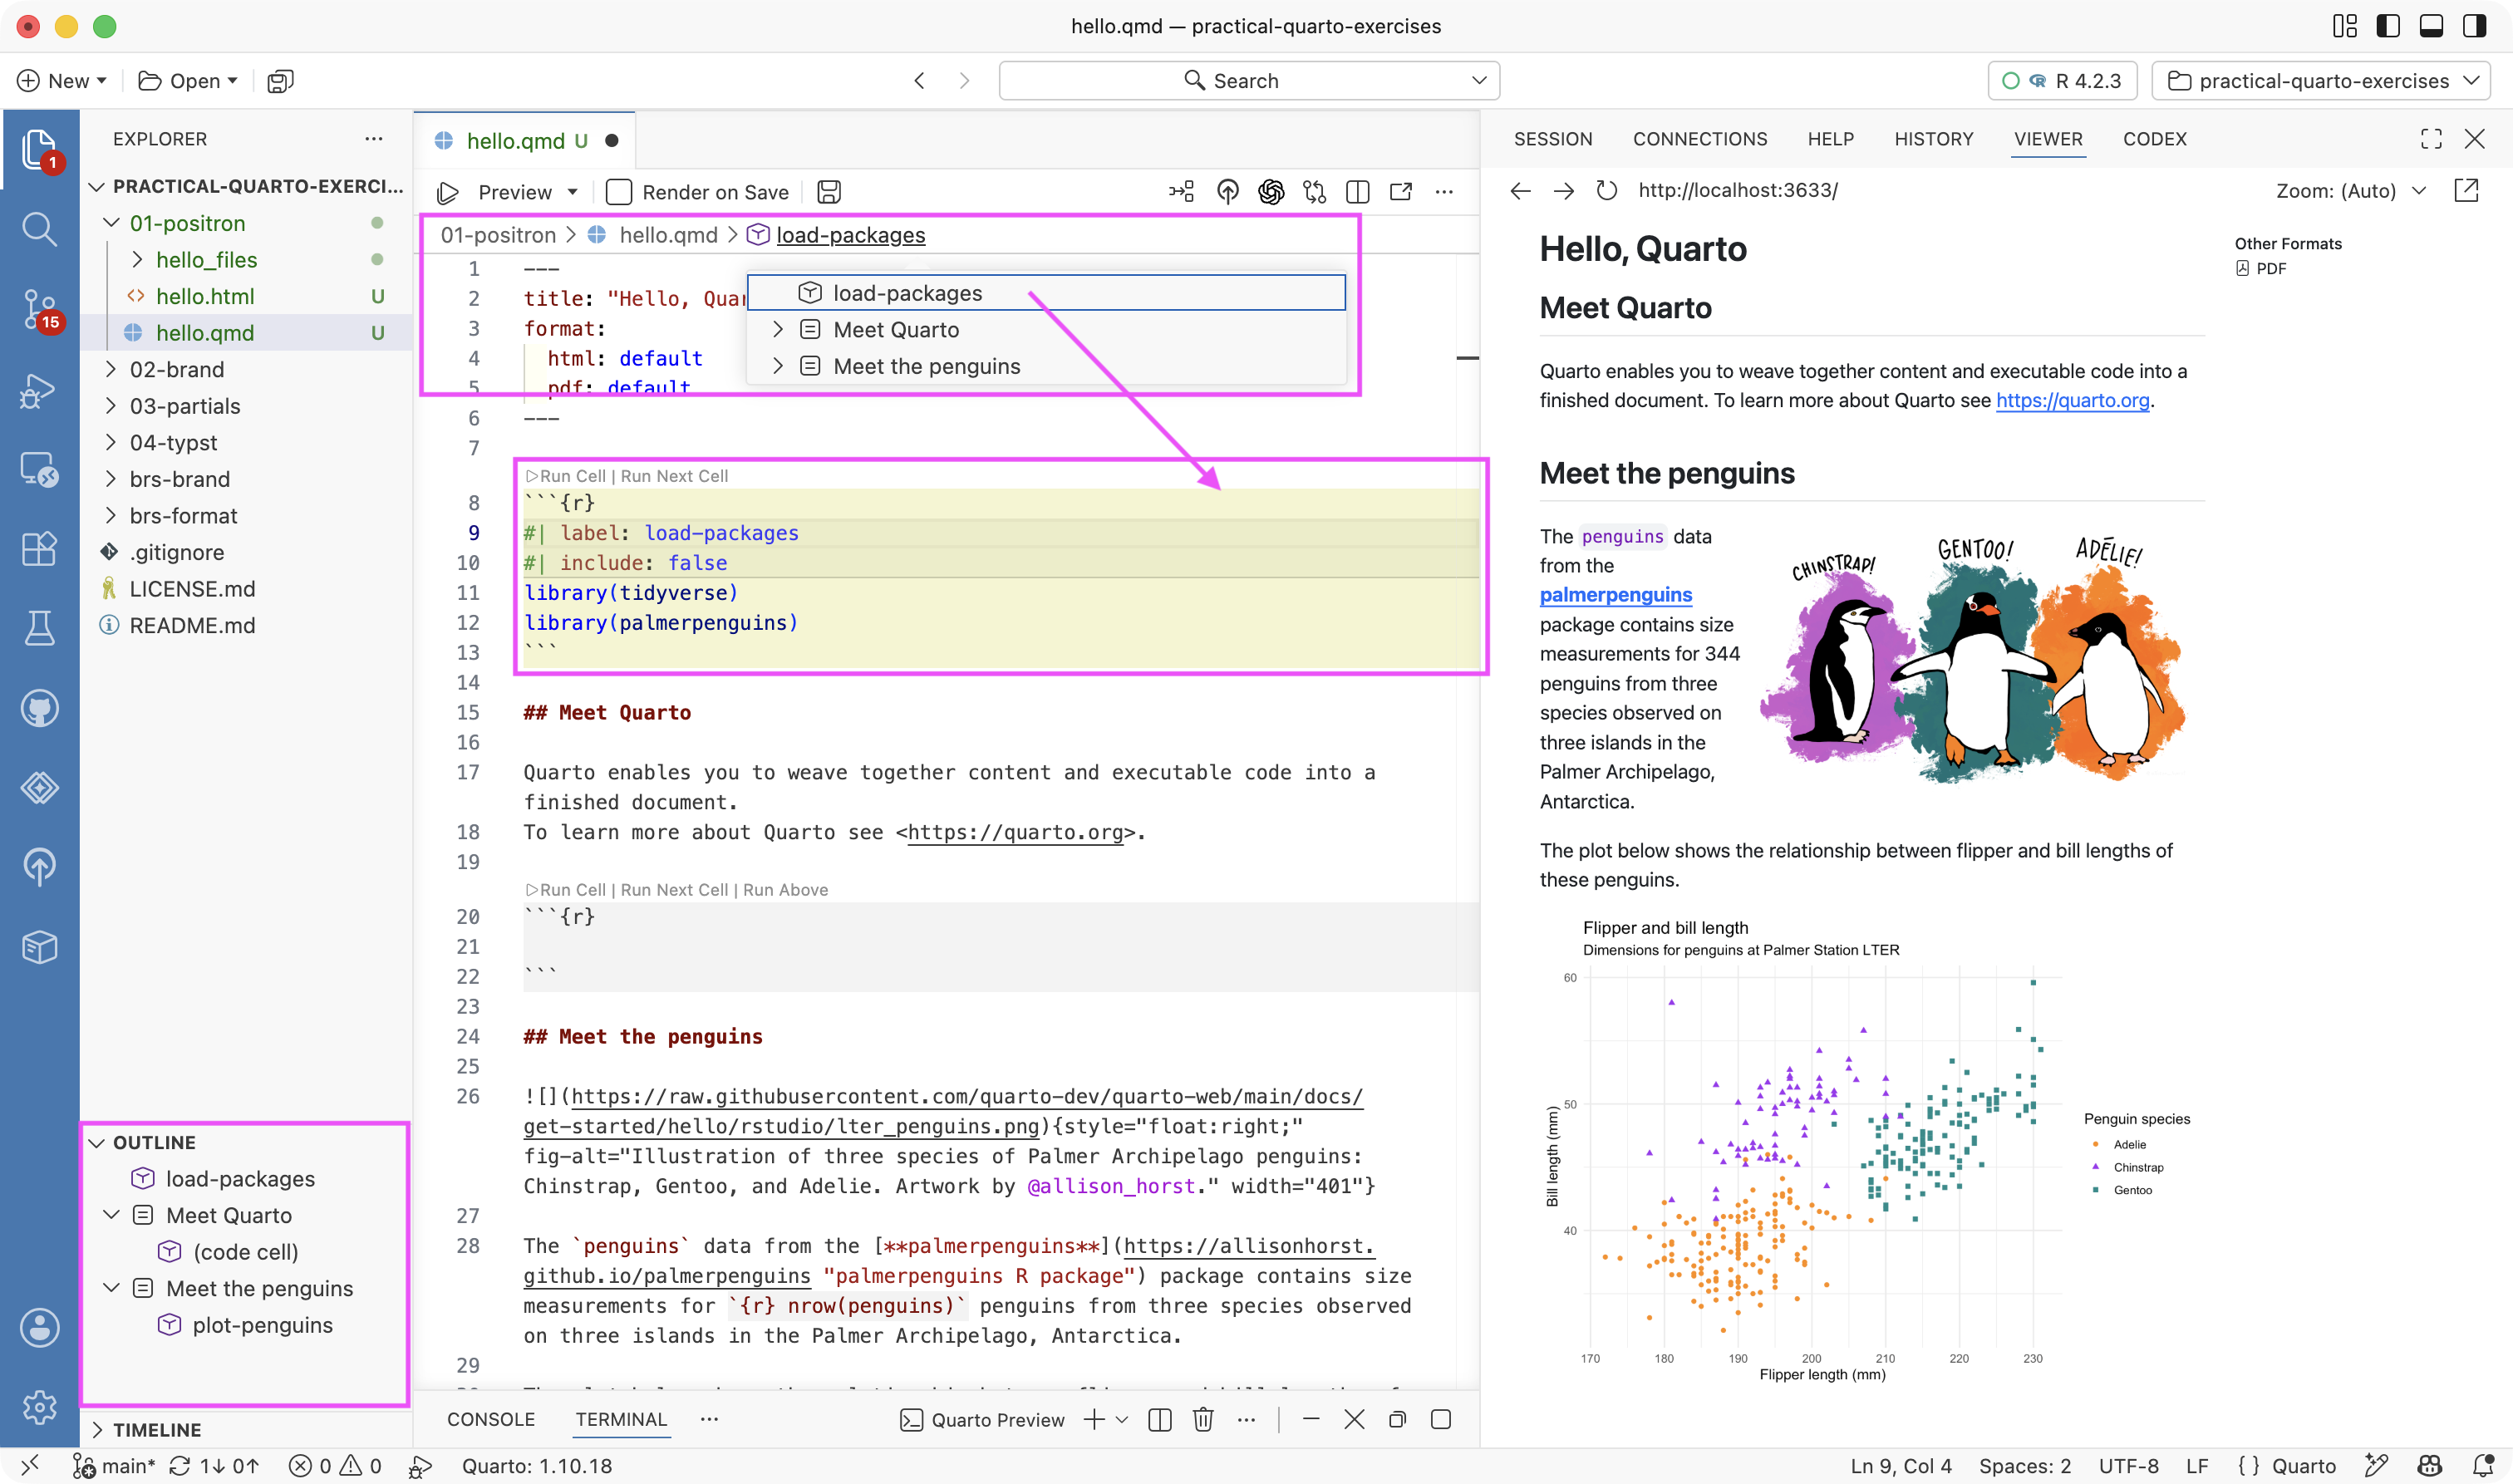
Task: Open the PDF link under Other Formats
Action: click(2261, 268)
